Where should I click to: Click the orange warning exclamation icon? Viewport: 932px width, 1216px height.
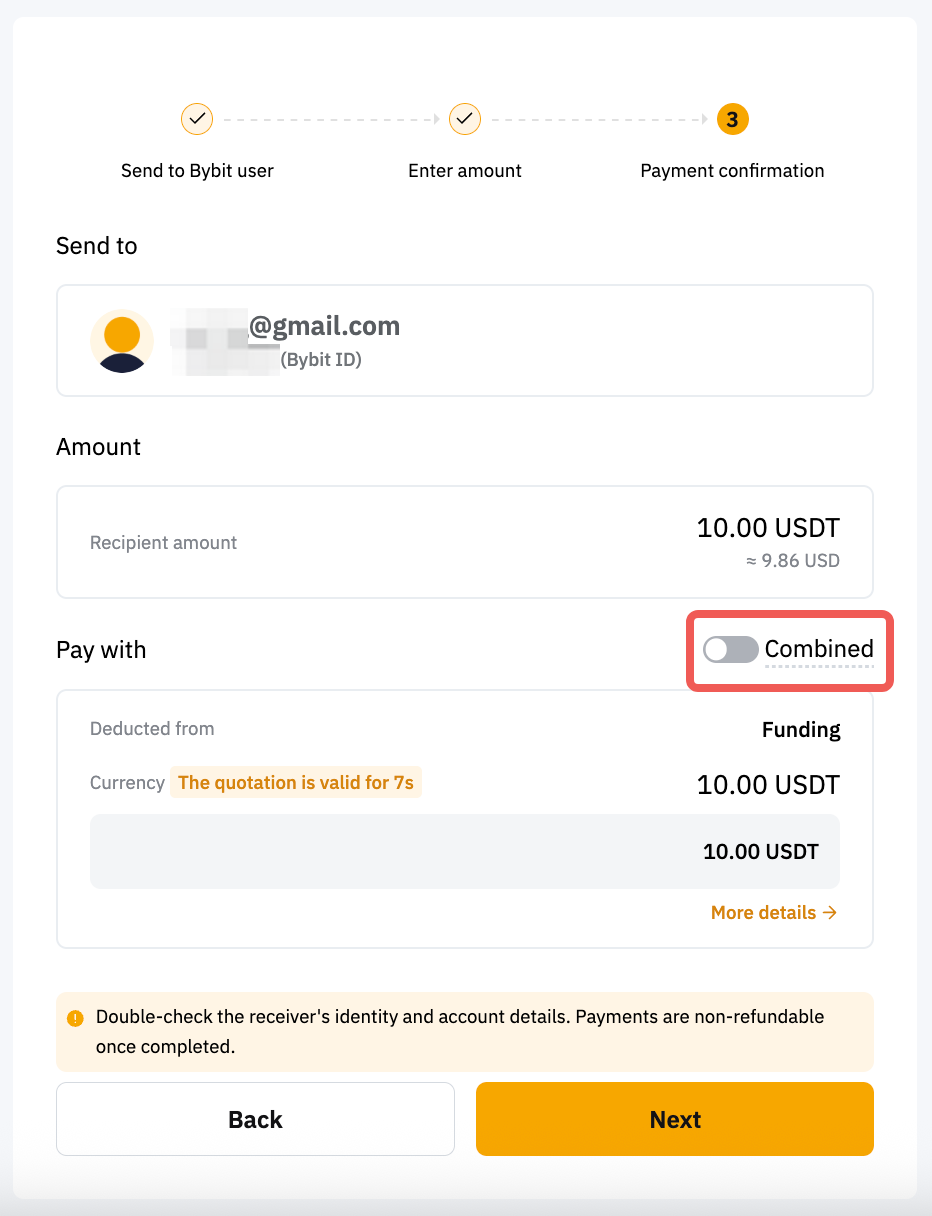pyautogui.click(x=75, y=1019)
